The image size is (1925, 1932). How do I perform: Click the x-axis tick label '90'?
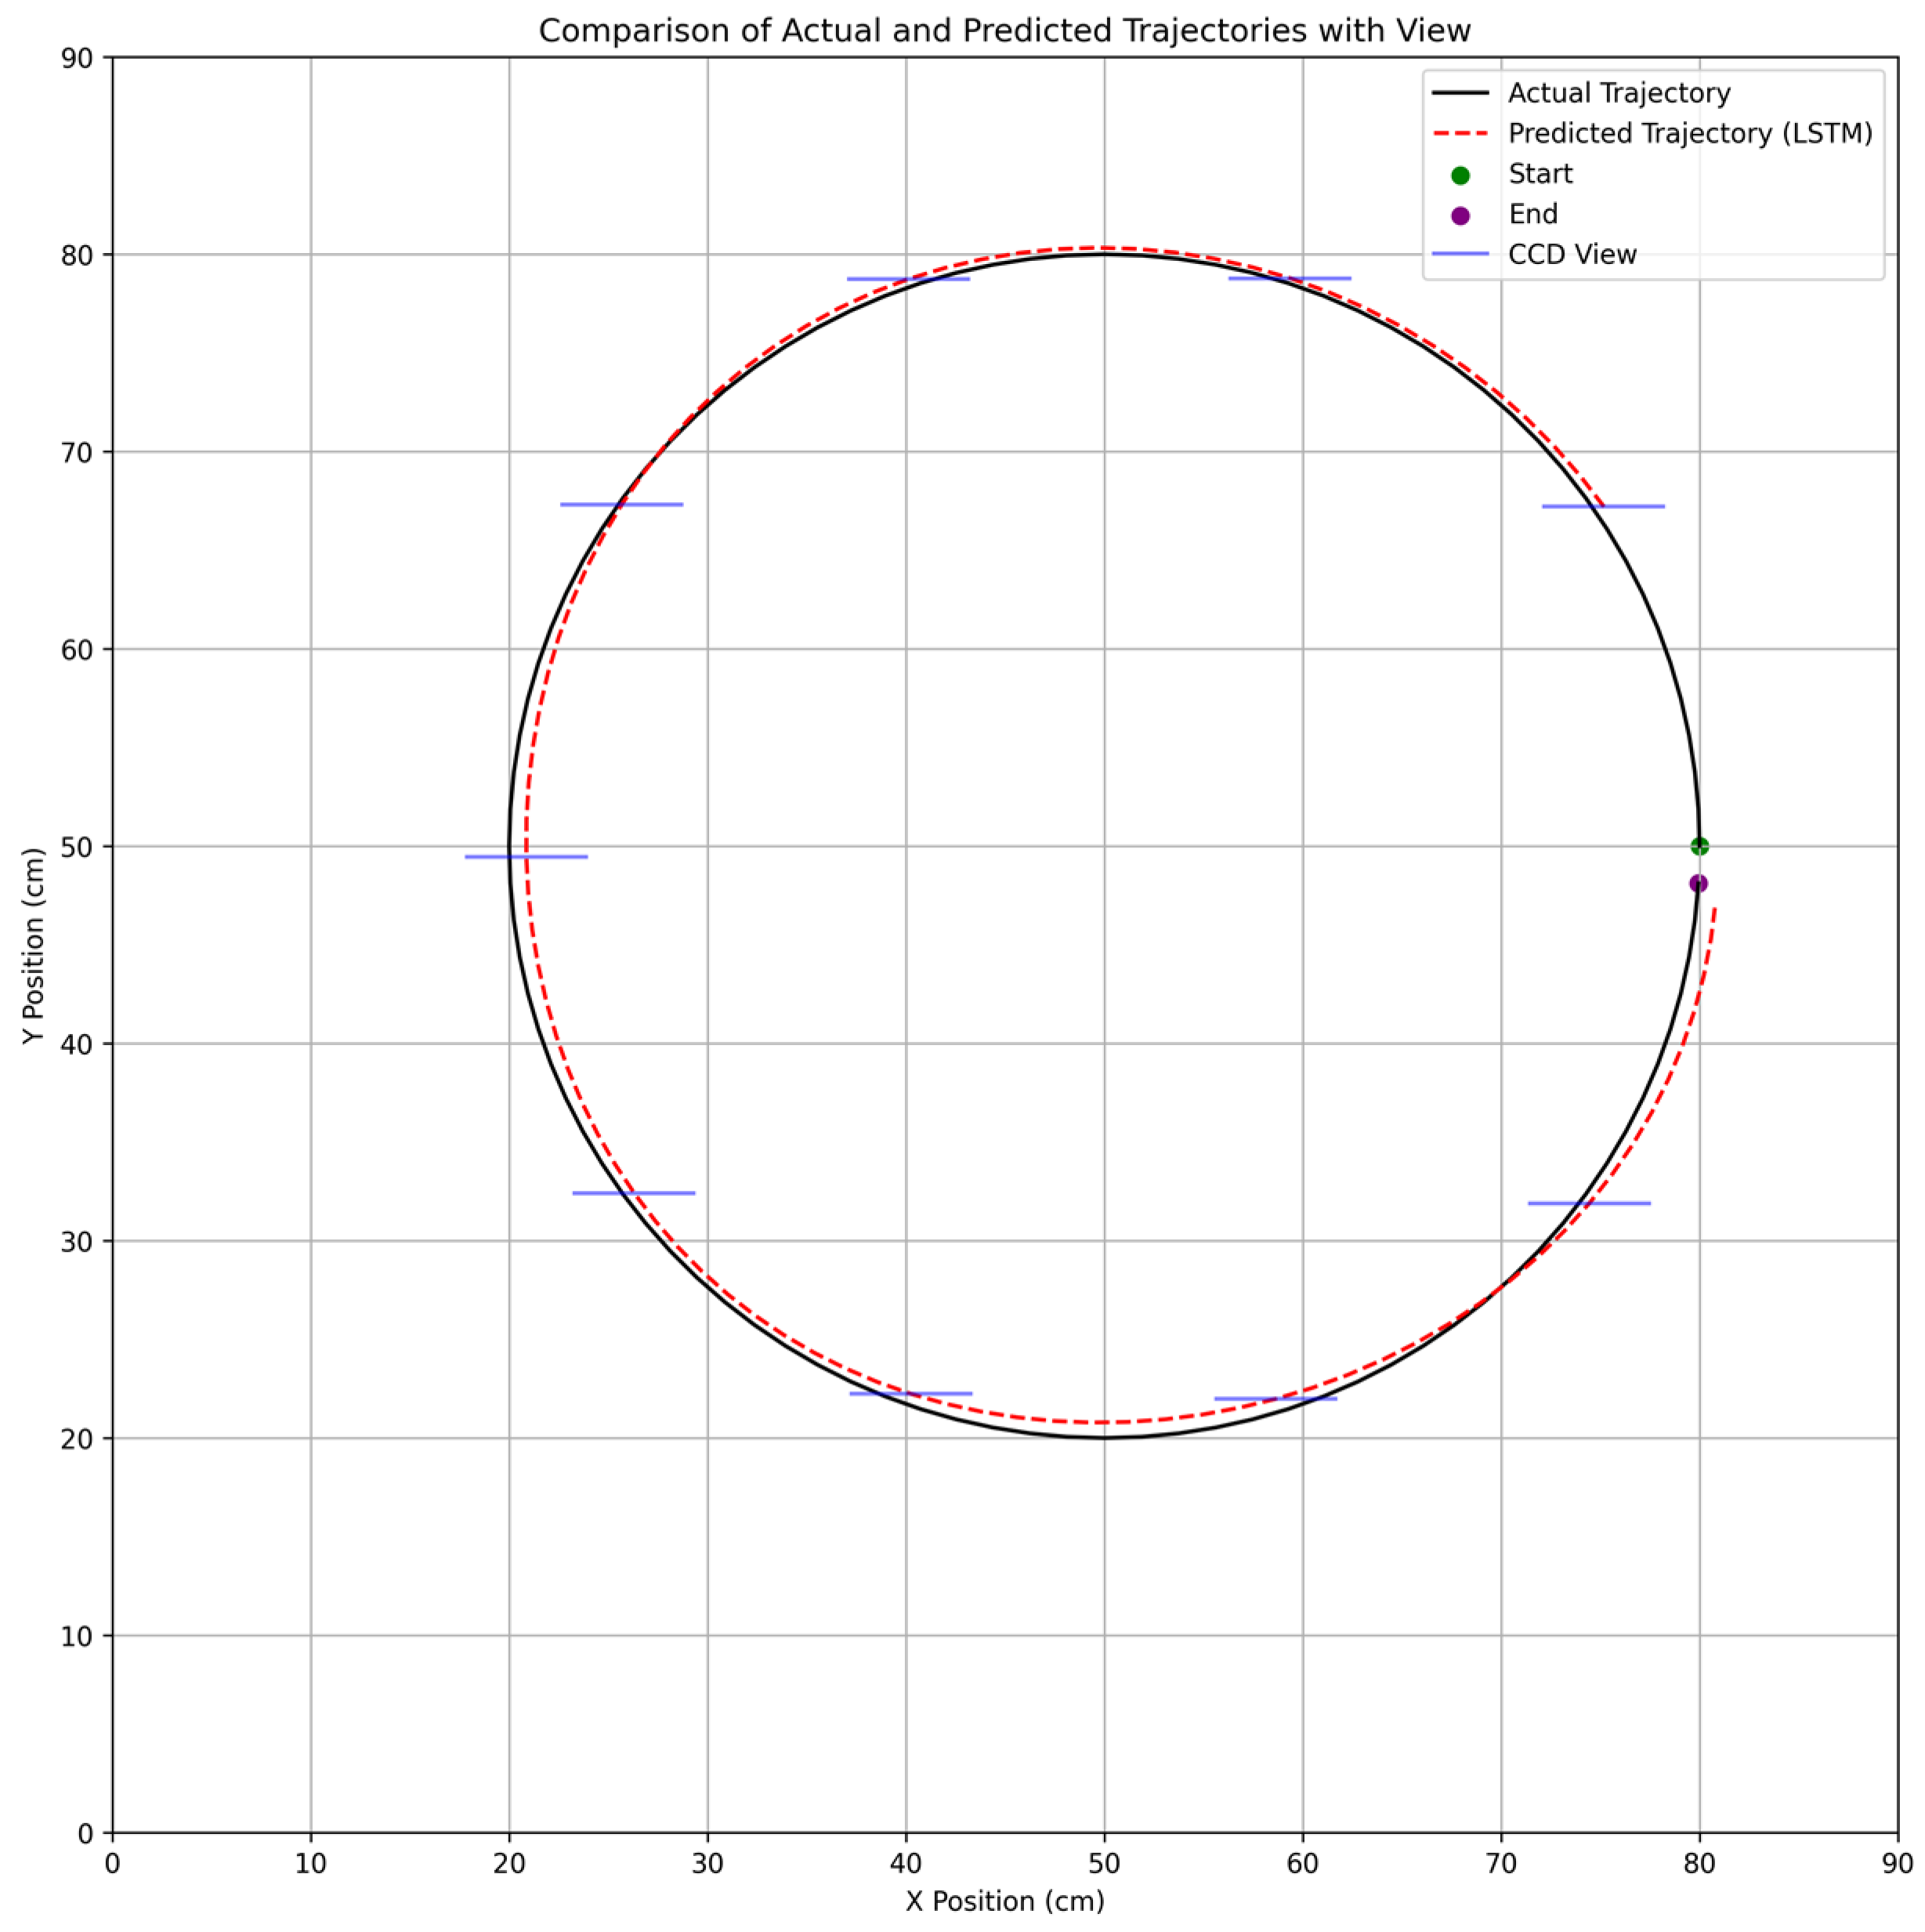pyautogui.click(x=1897, y=1863)
